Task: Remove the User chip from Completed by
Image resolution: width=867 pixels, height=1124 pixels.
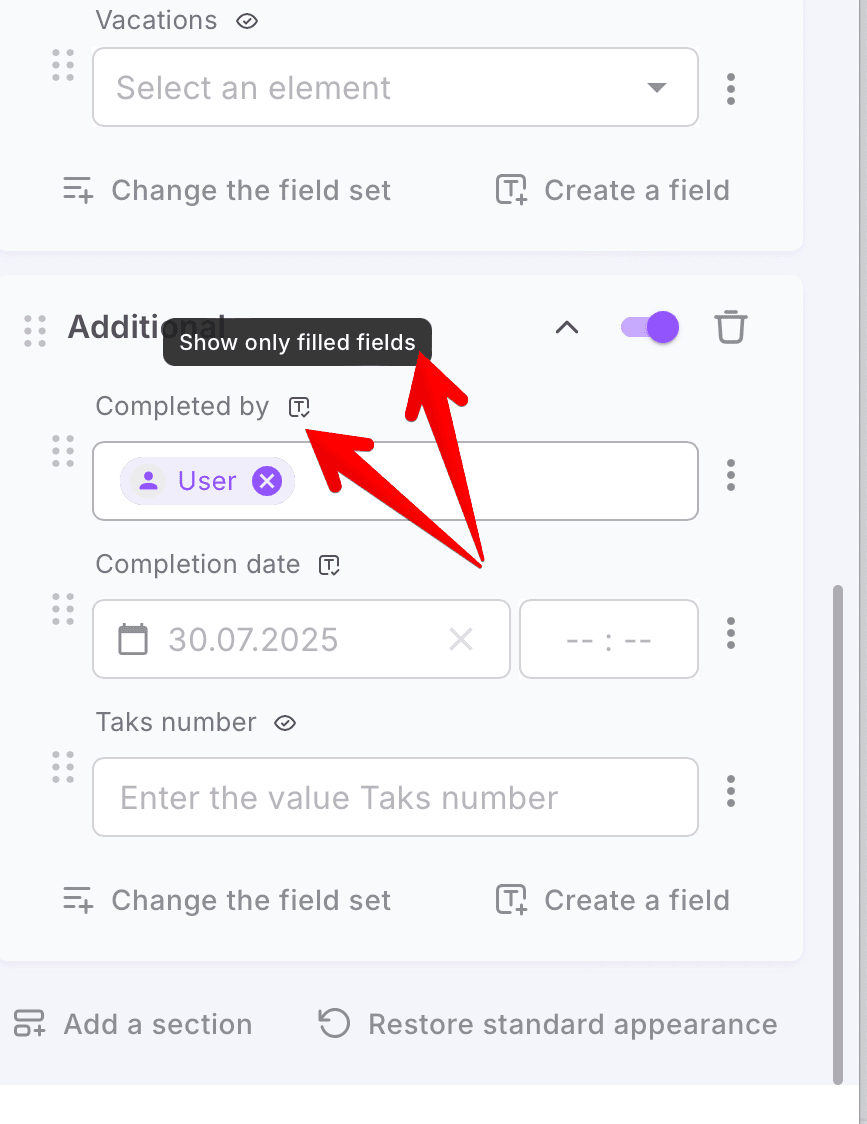Action: pos(266,481)
